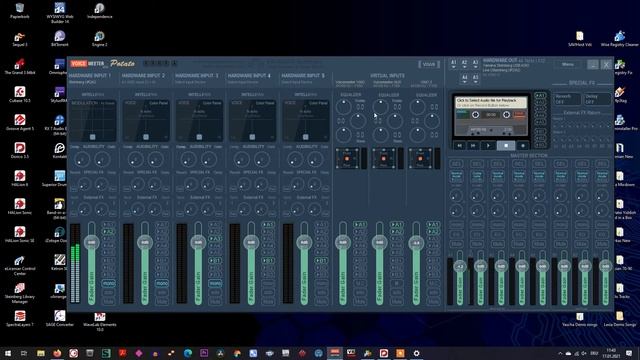This screenshot has width=640, height=360.
Task: Click the Hardware Input 3 fader gain knob
Action: tap(198, 242)
